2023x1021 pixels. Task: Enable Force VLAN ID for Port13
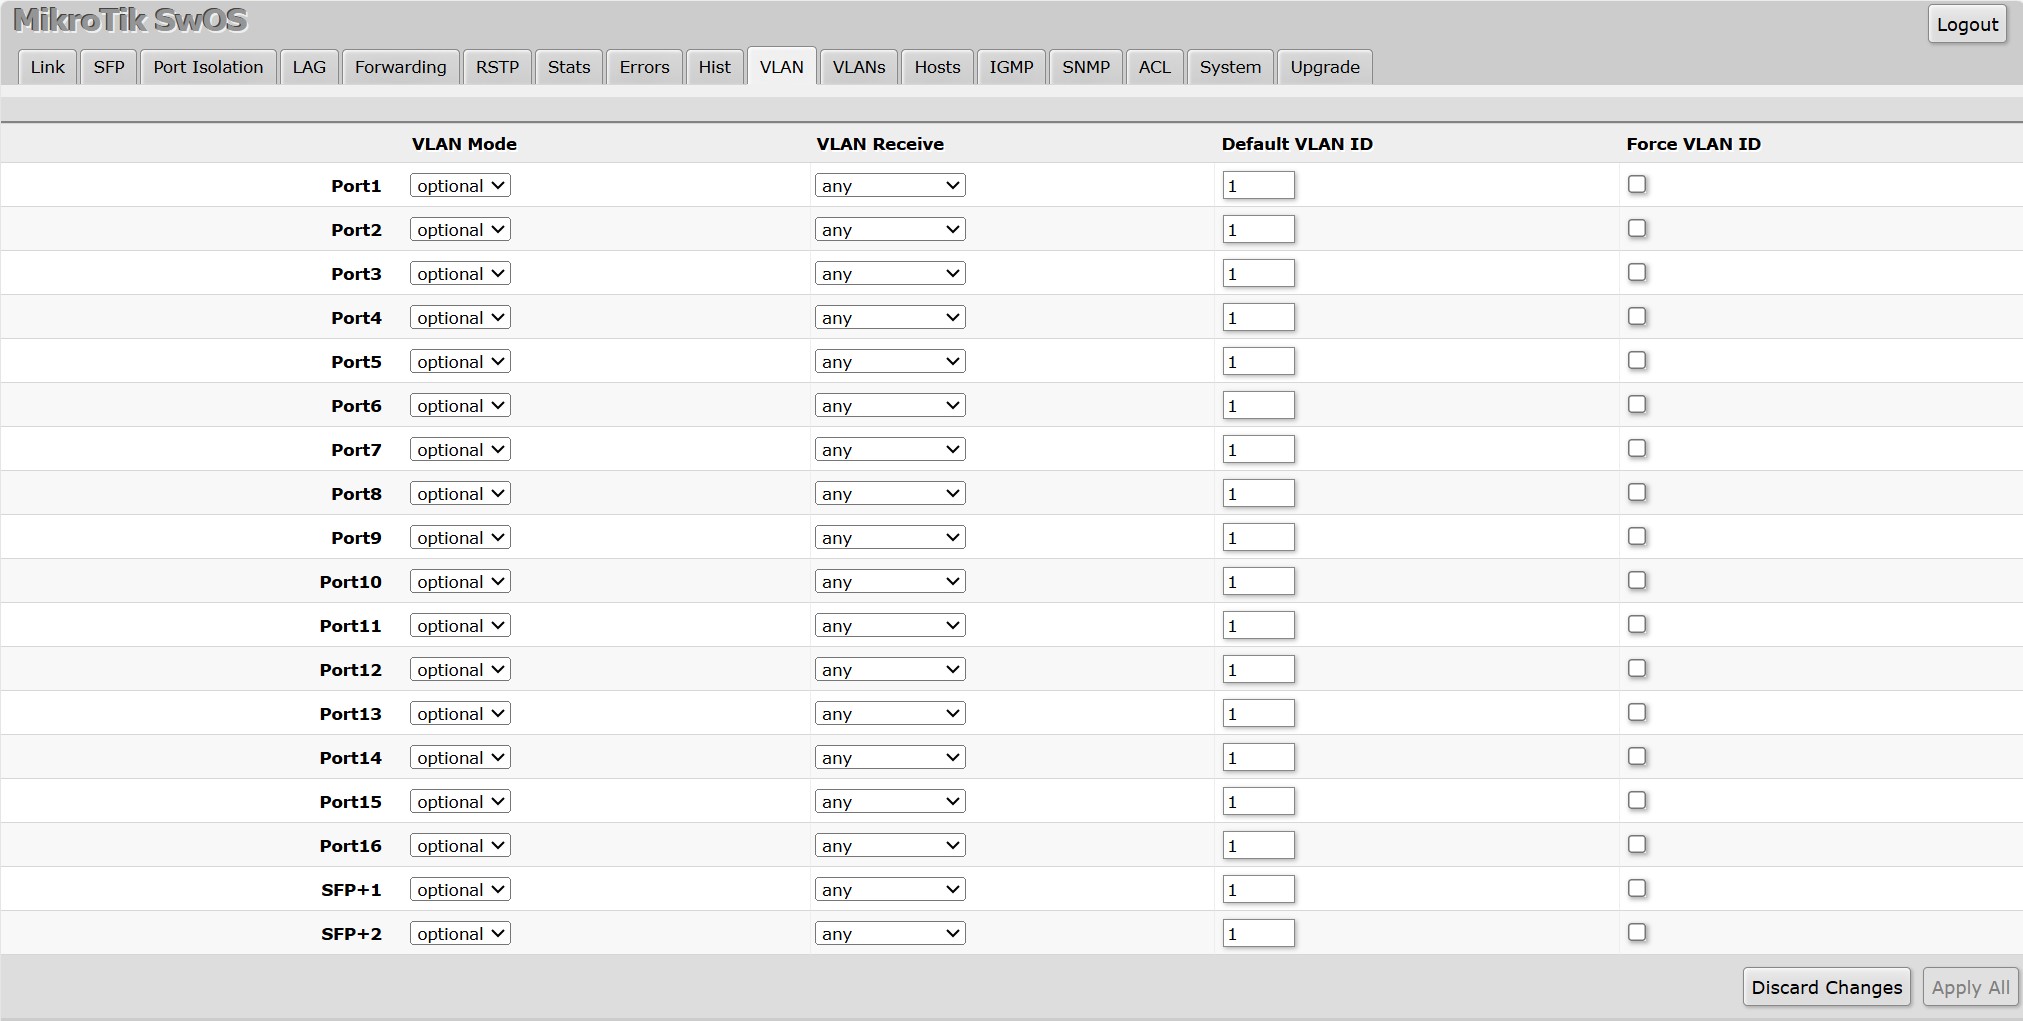click(x=1636, y=712)
